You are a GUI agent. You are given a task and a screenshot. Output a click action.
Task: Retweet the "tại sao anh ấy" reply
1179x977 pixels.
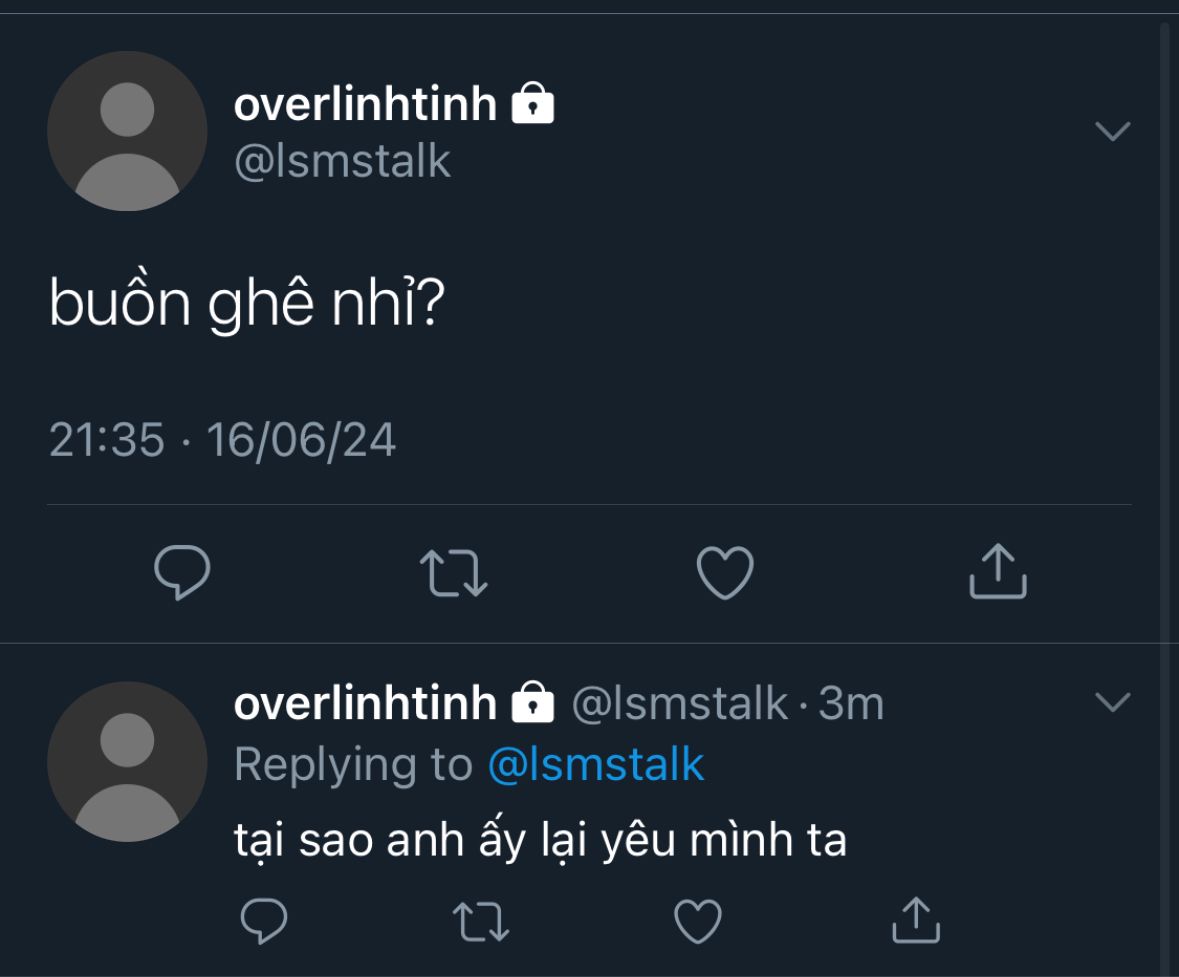(481, 921)
